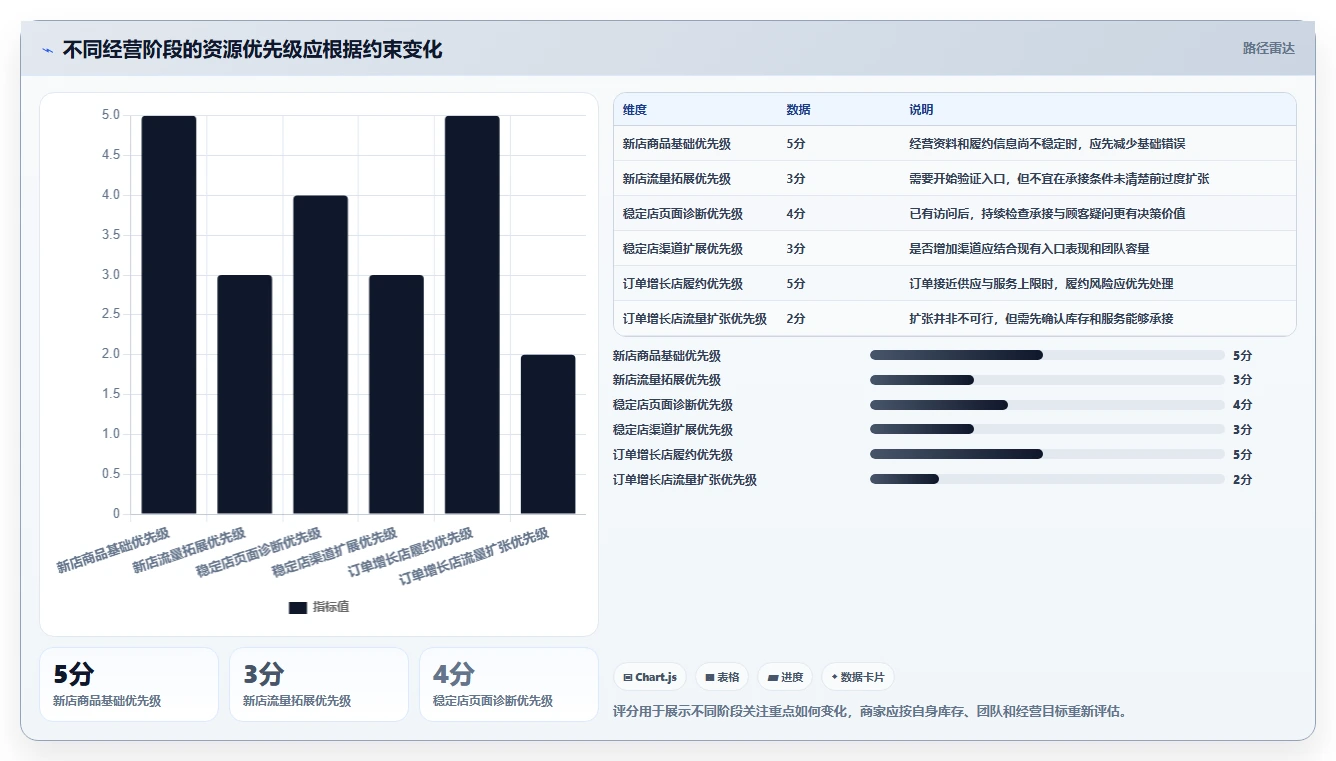Image resolution: width=1336 pixels, height=761 pixels.
Task: Click the 订单增长店流量扩张优先级 chart bar
Action: point(548,435)
